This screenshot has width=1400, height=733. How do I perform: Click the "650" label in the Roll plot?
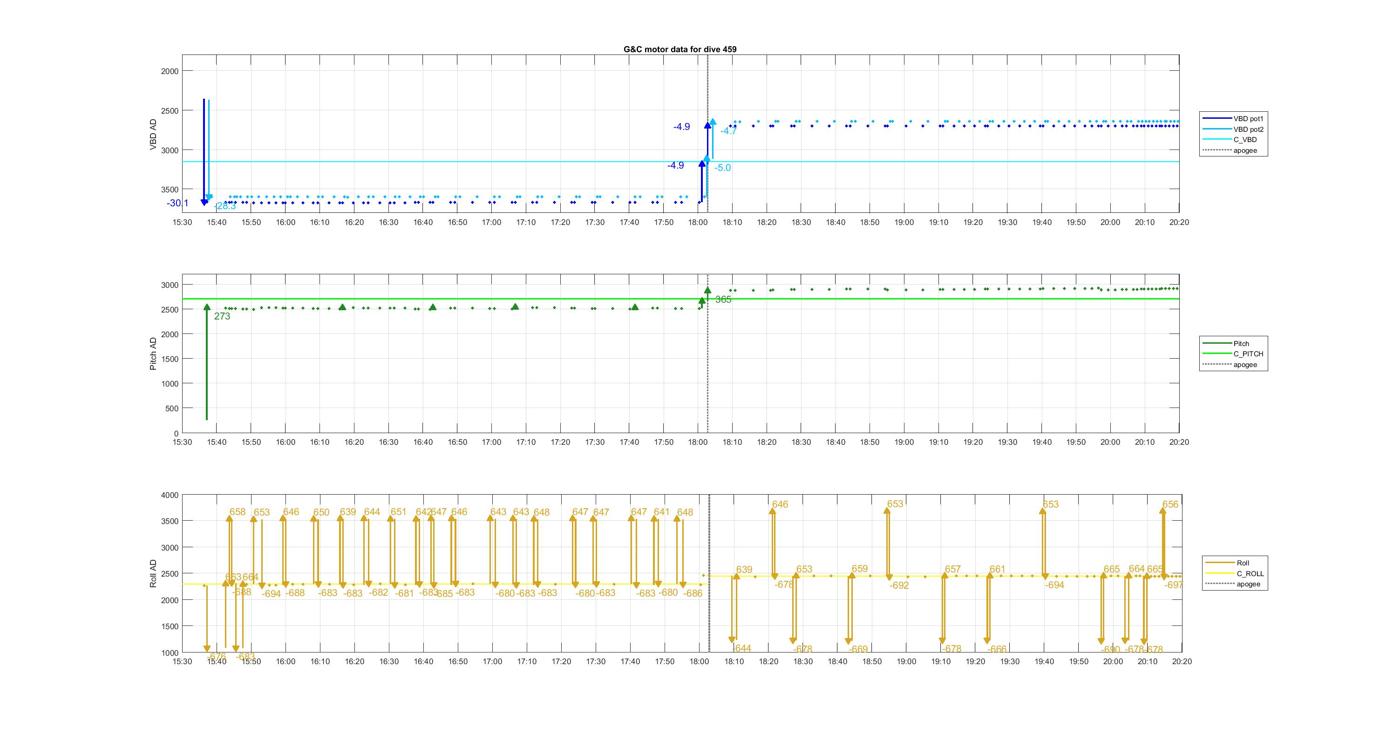tap(321, 512)
